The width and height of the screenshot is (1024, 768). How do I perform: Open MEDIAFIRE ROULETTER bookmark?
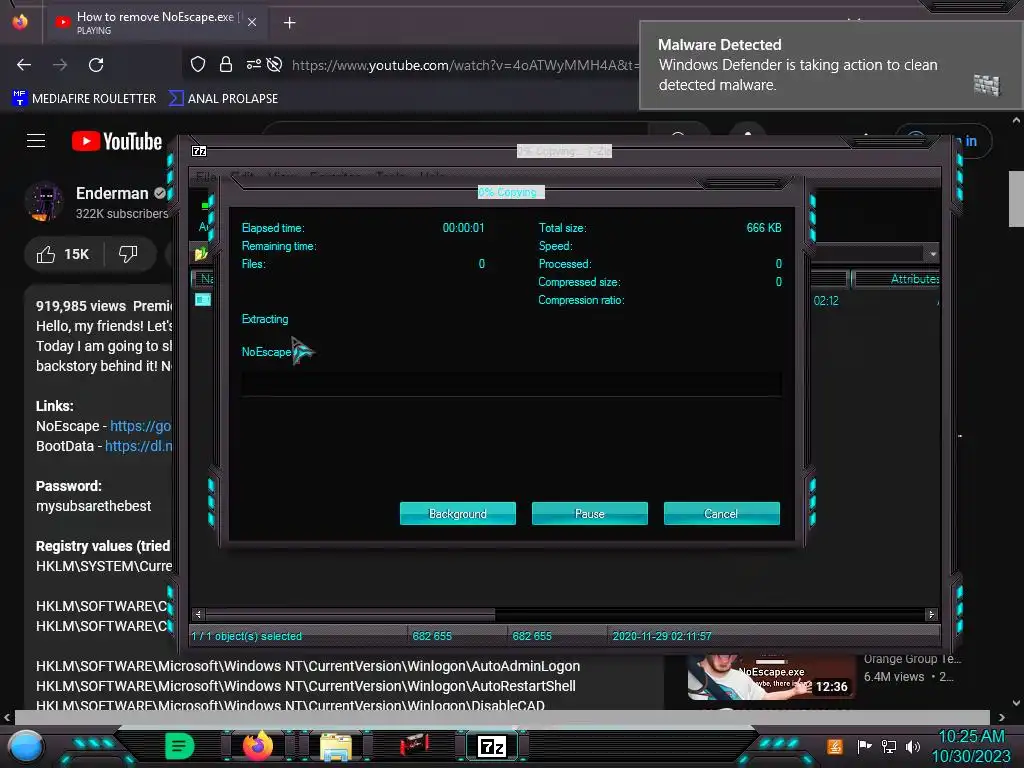[x=84, y=99]
